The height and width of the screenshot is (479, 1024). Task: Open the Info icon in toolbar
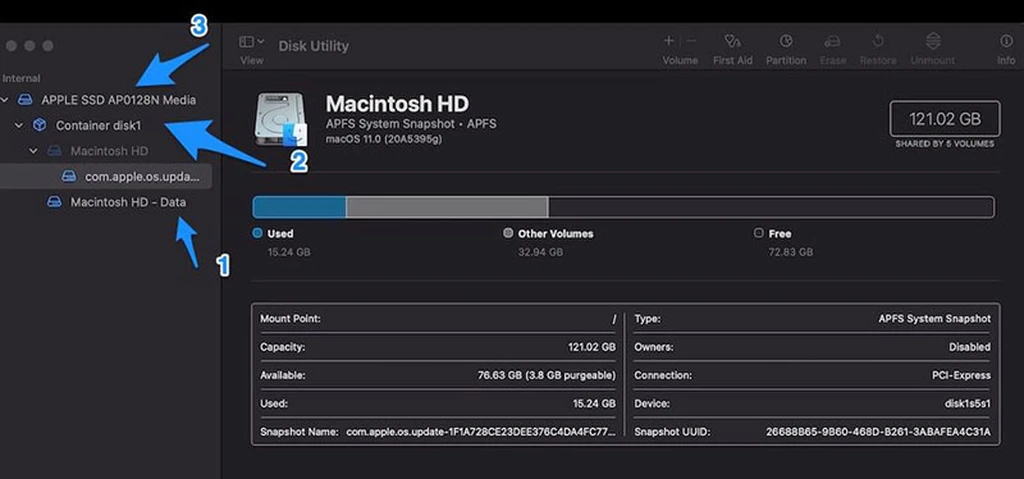tap(1006, 41)
